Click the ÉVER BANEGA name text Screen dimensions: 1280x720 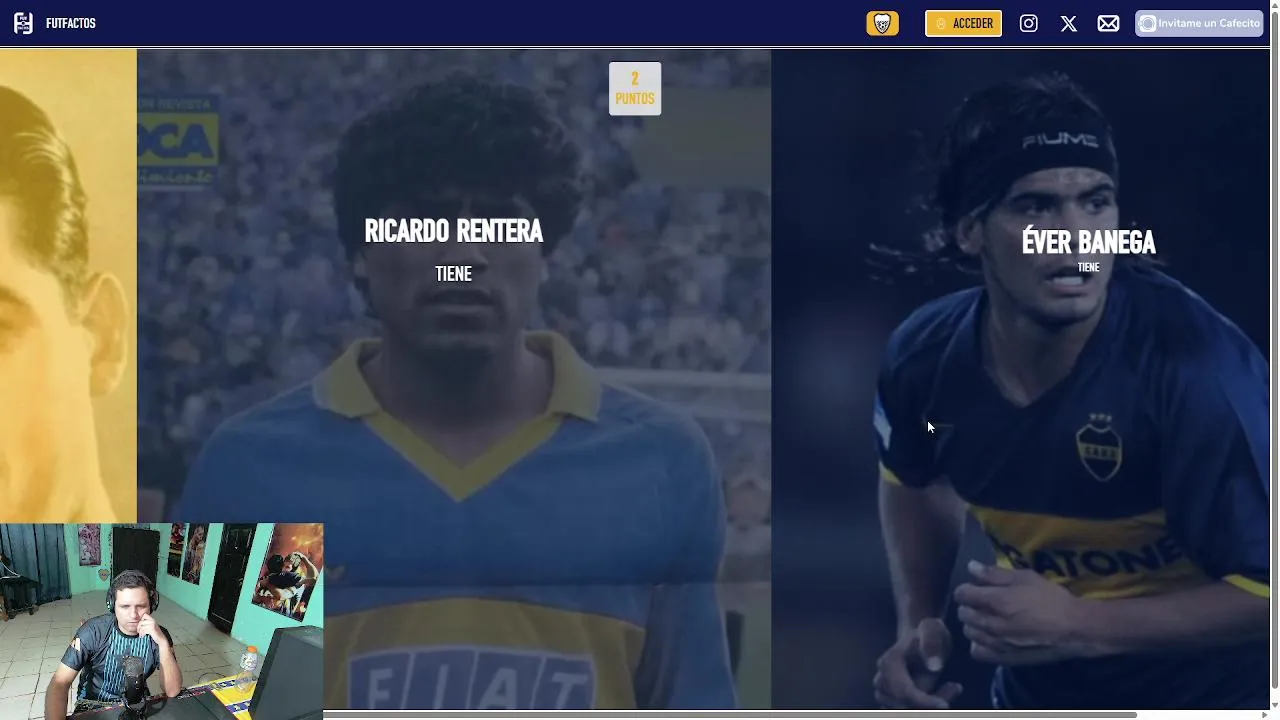(x=1088, y=242)
